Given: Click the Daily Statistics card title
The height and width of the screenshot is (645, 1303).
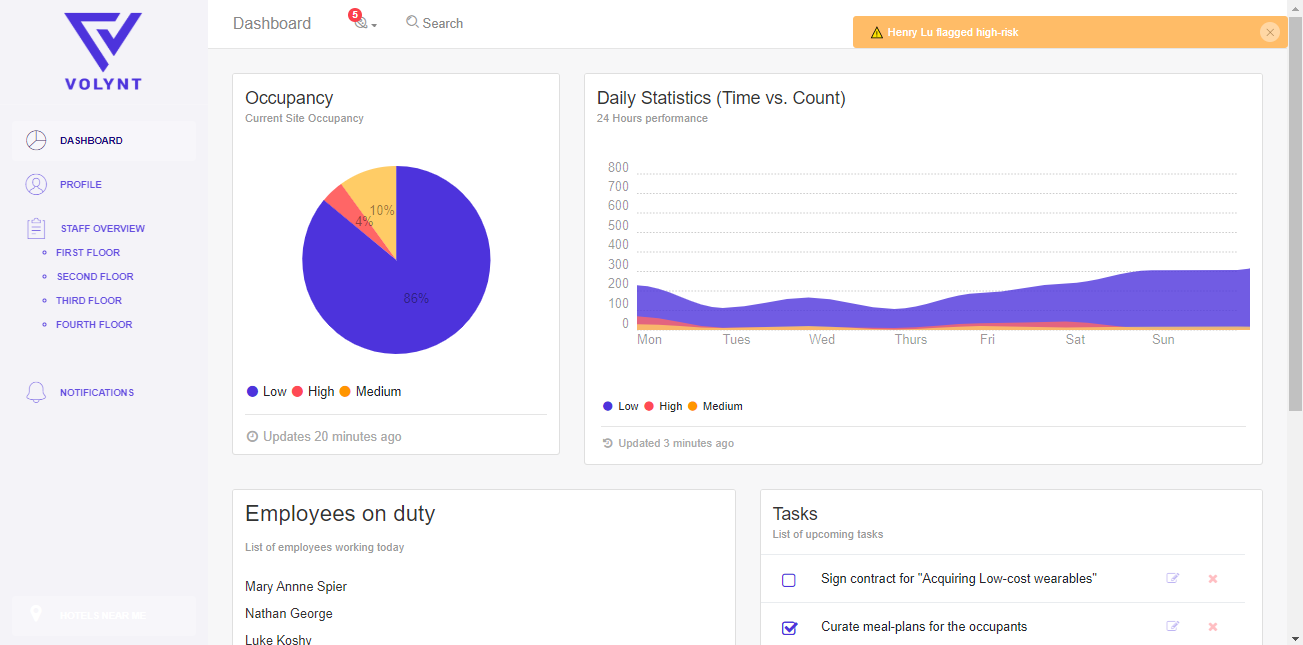Looking at the screenshot, I should click(x=721, y=98).
